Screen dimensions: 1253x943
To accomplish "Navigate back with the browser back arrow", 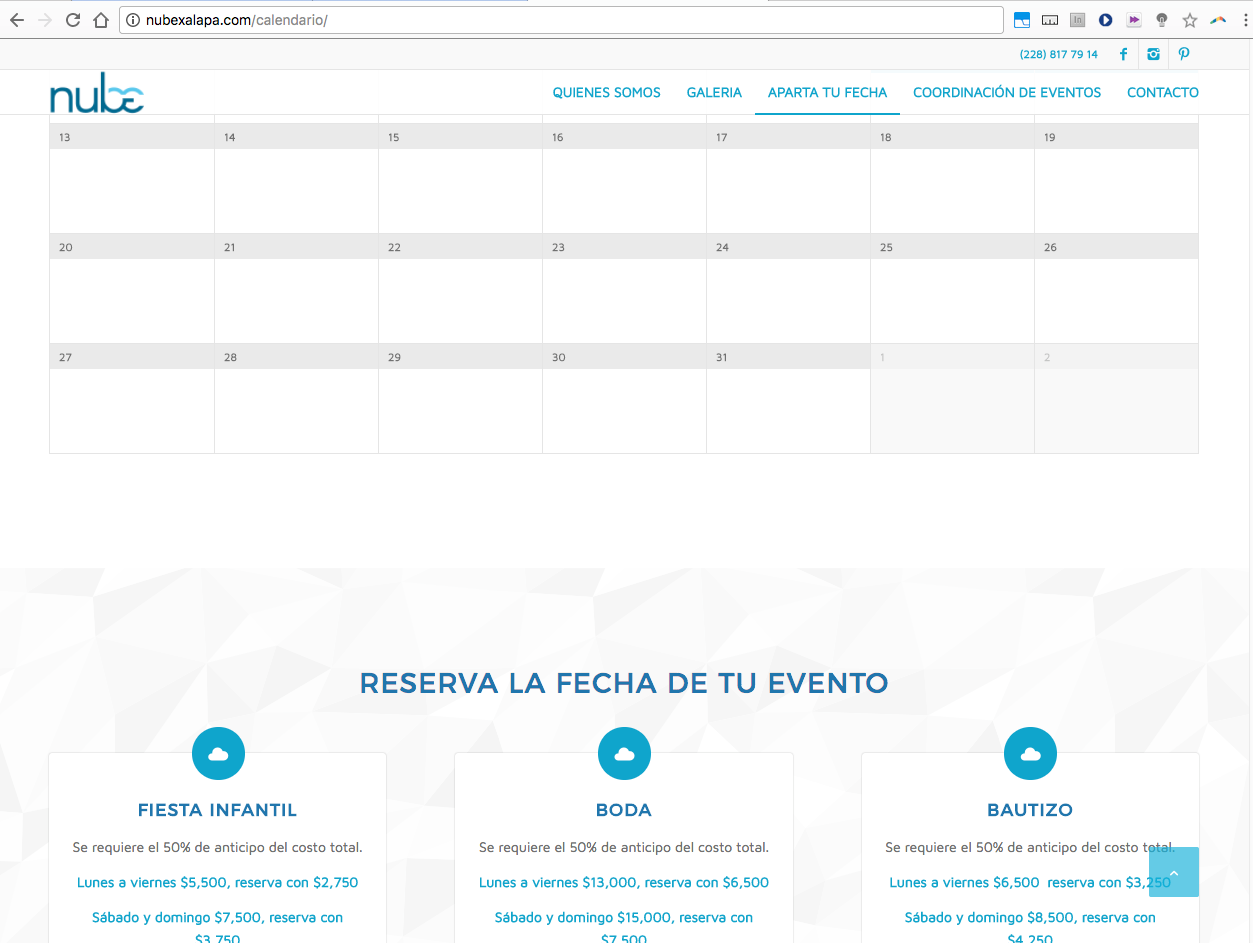I will [17, 20].
